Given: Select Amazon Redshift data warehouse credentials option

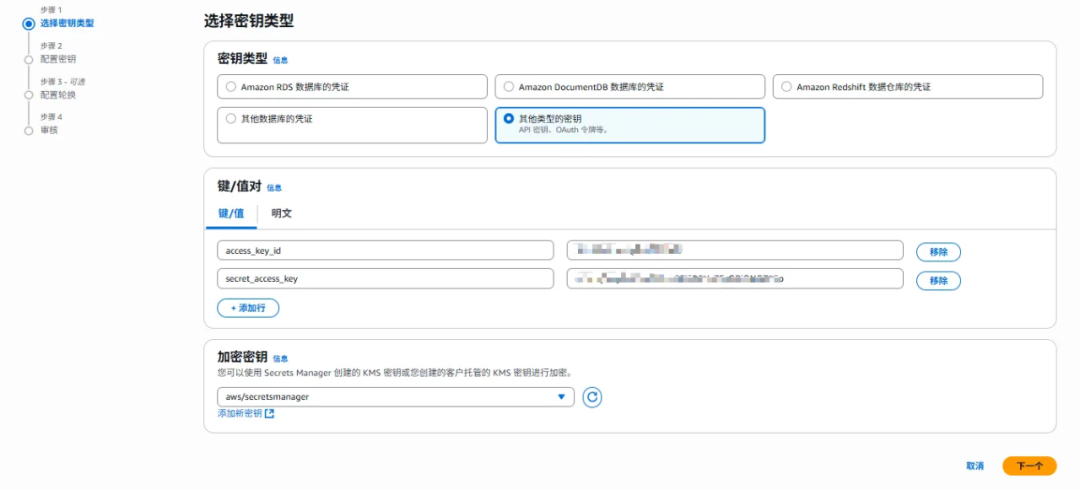Looking at the screenshot, I should point(908,87).
